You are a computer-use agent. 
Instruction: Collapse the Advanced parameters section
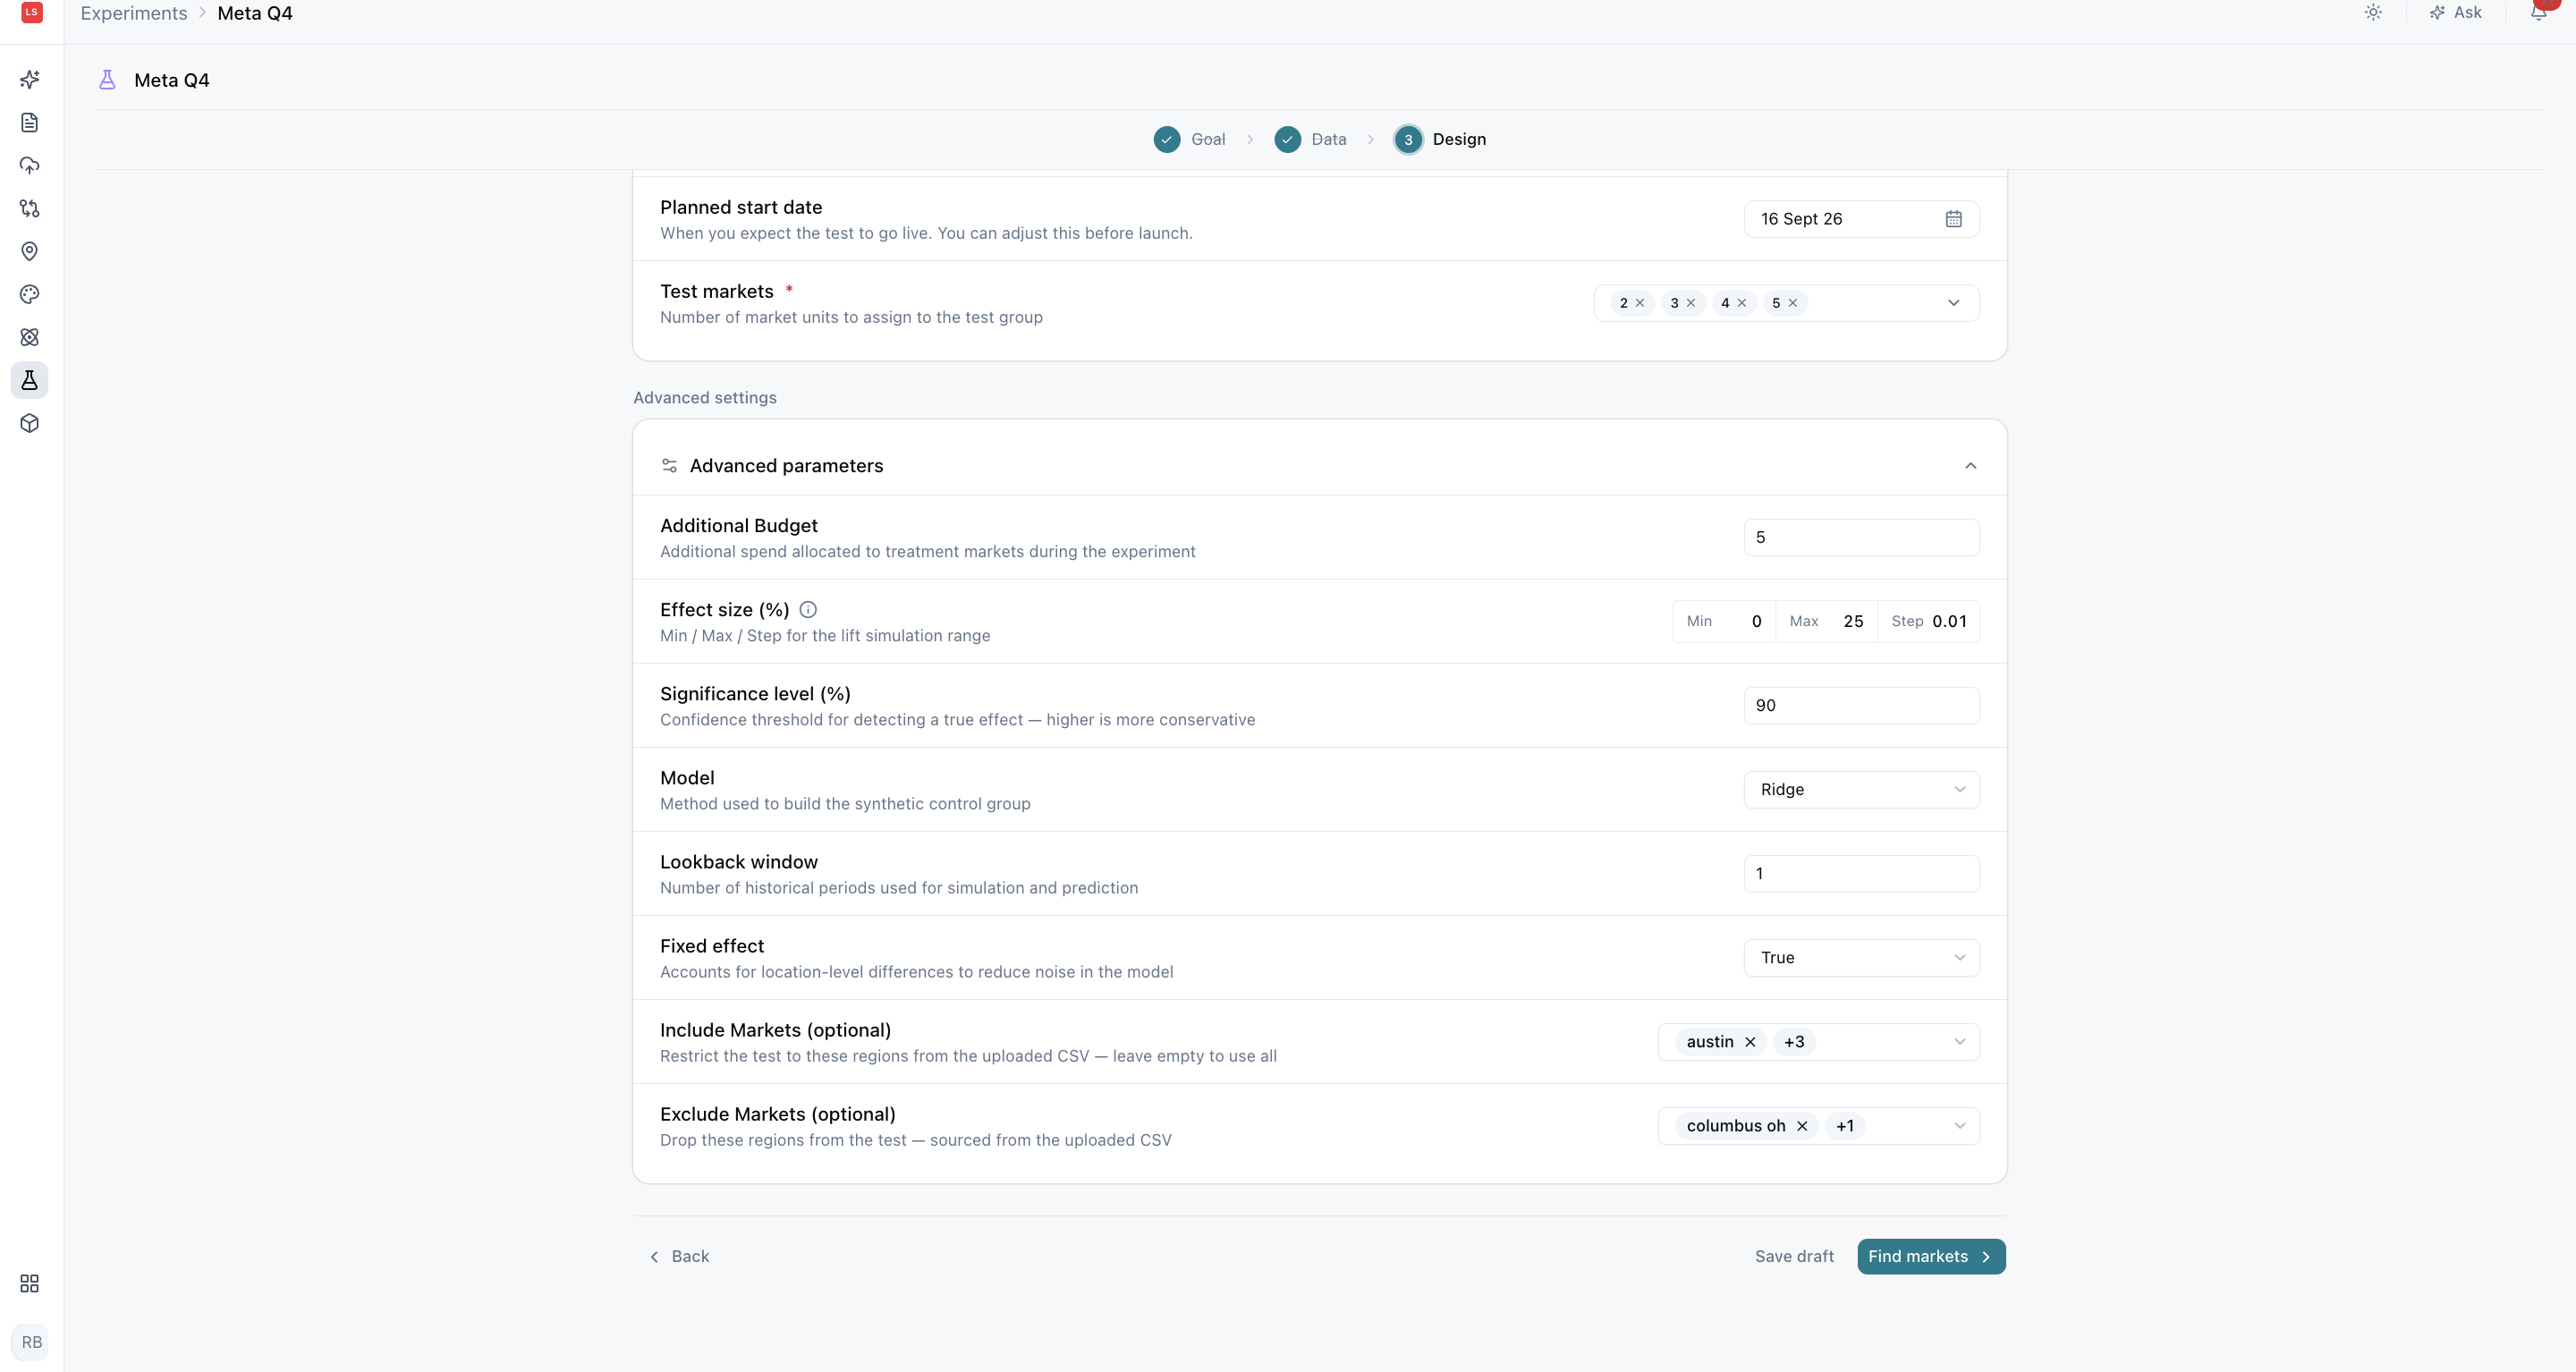[x=1970, y=466]
